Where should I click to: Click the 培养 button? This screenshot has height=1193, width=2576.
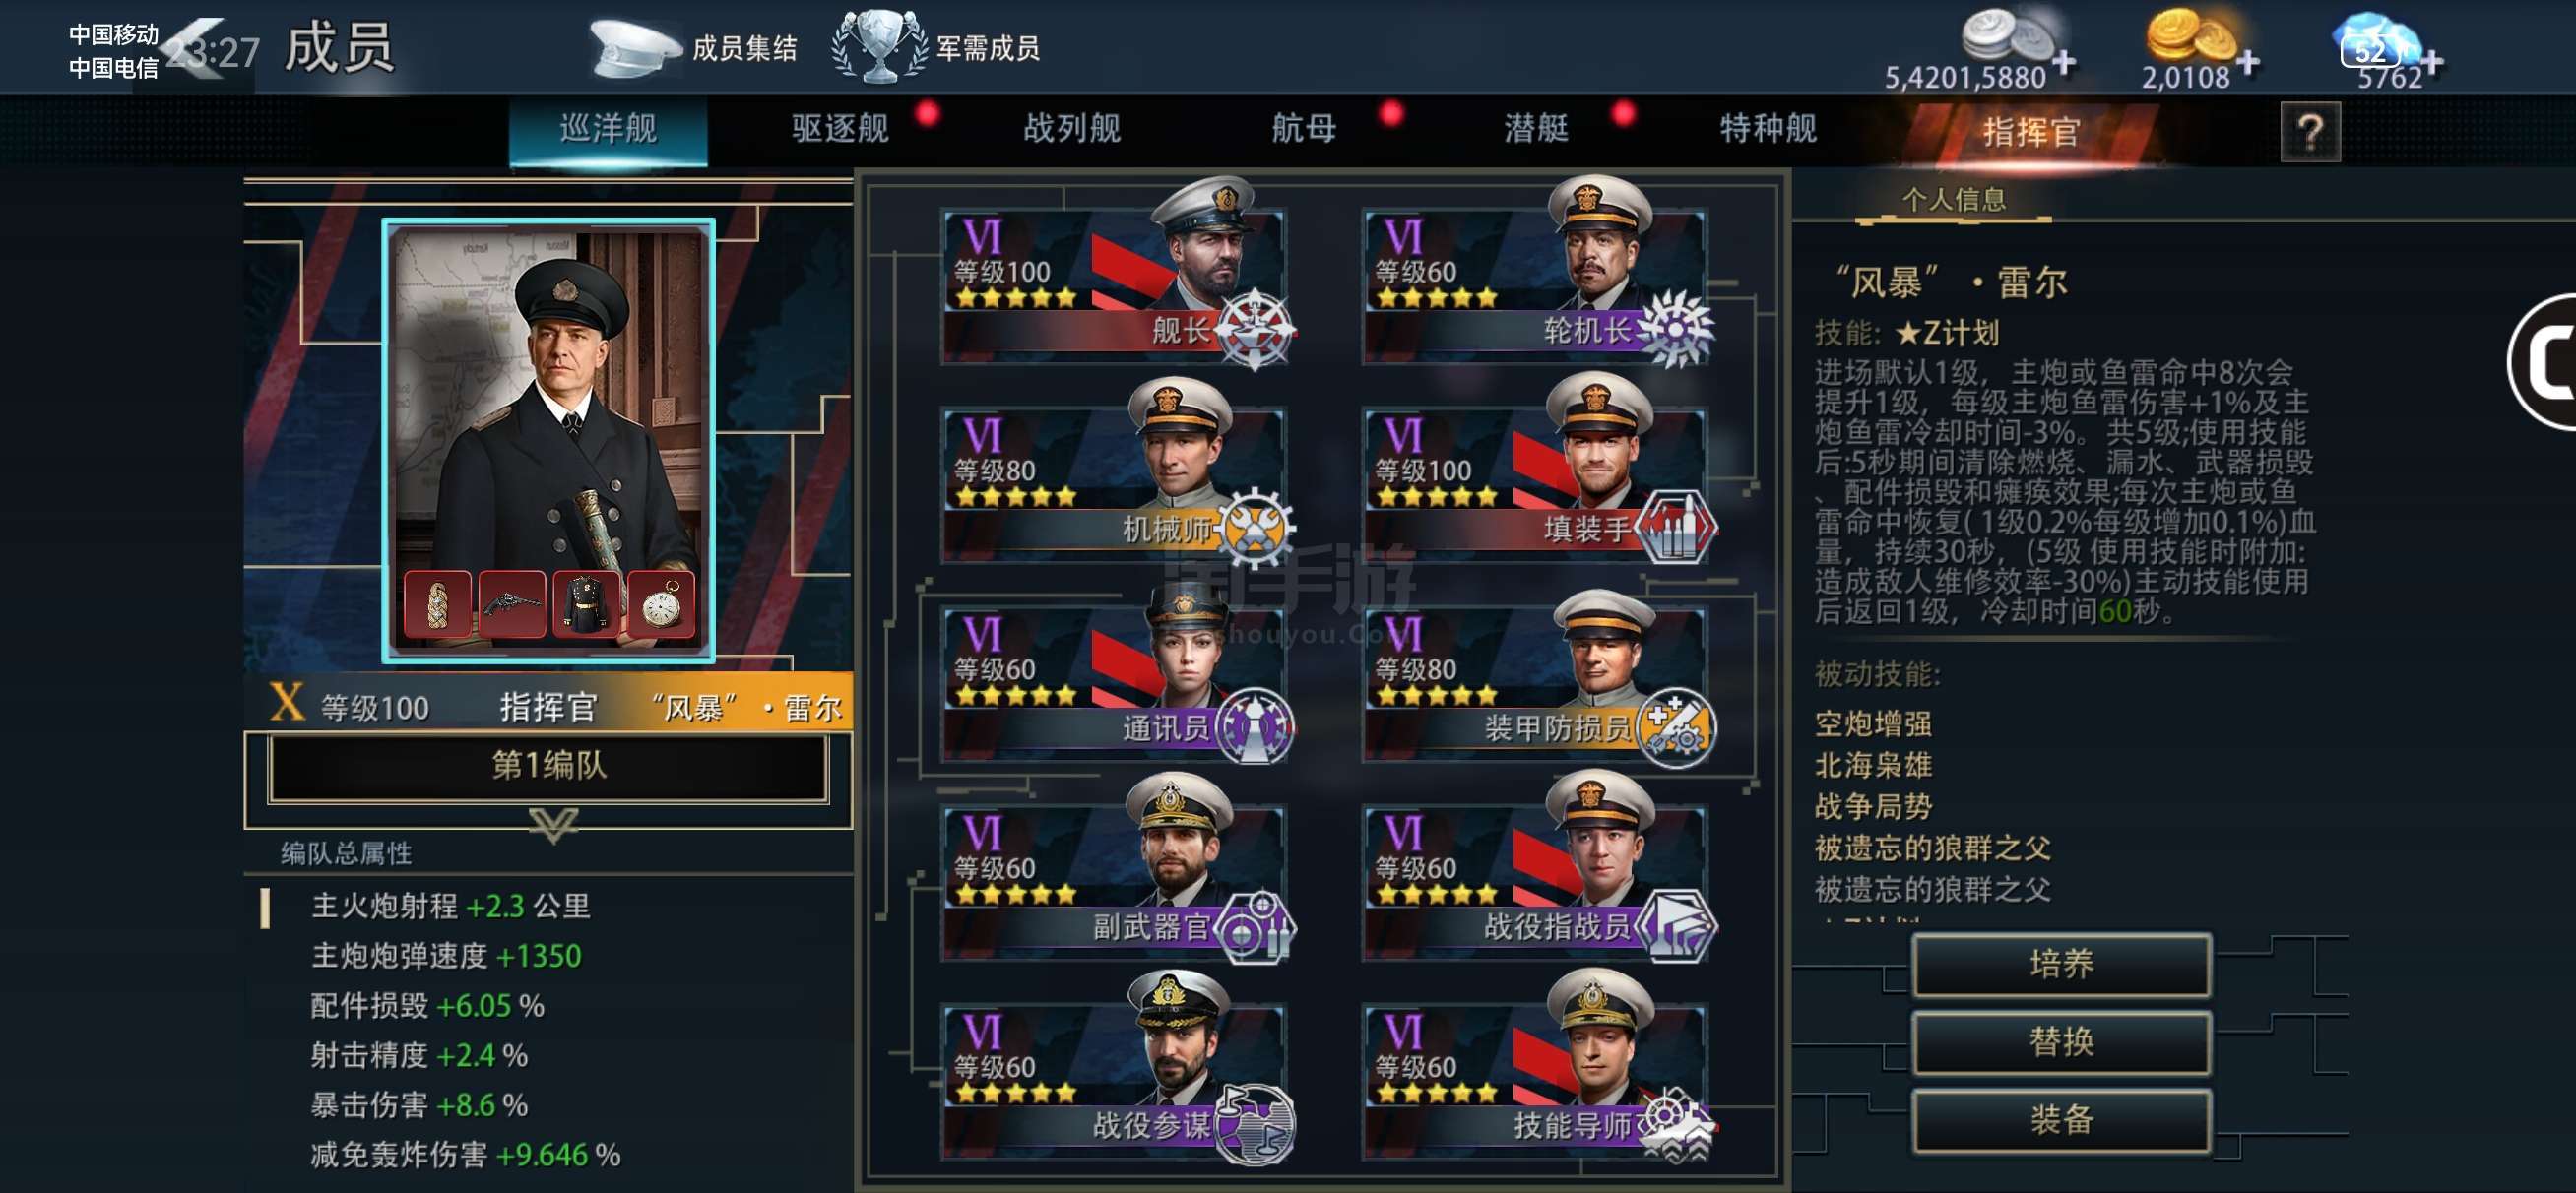click(x=2060, y=963)
